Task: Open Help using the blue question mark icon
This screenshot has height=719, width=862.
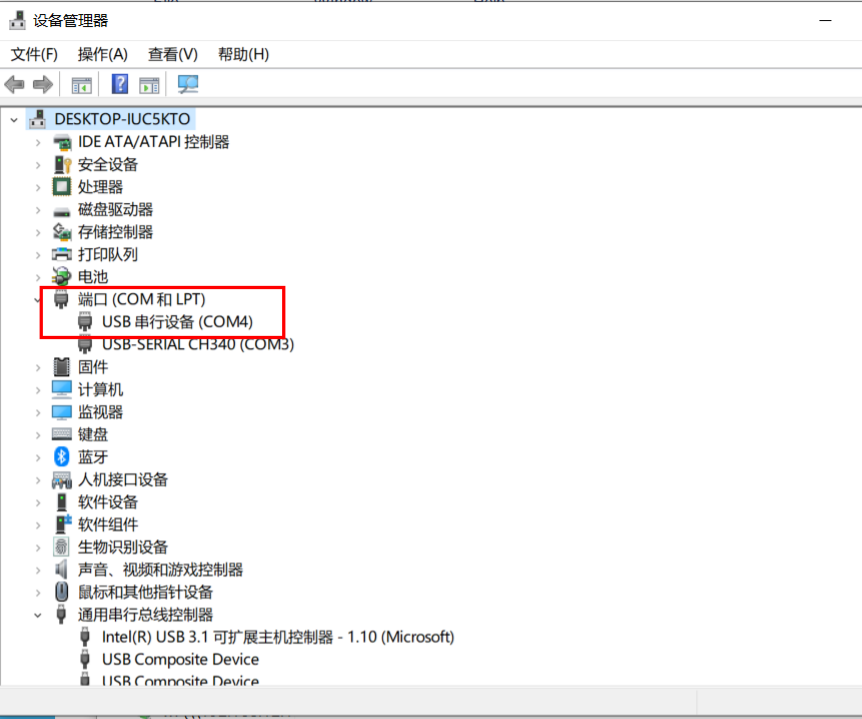Action: 119,84
